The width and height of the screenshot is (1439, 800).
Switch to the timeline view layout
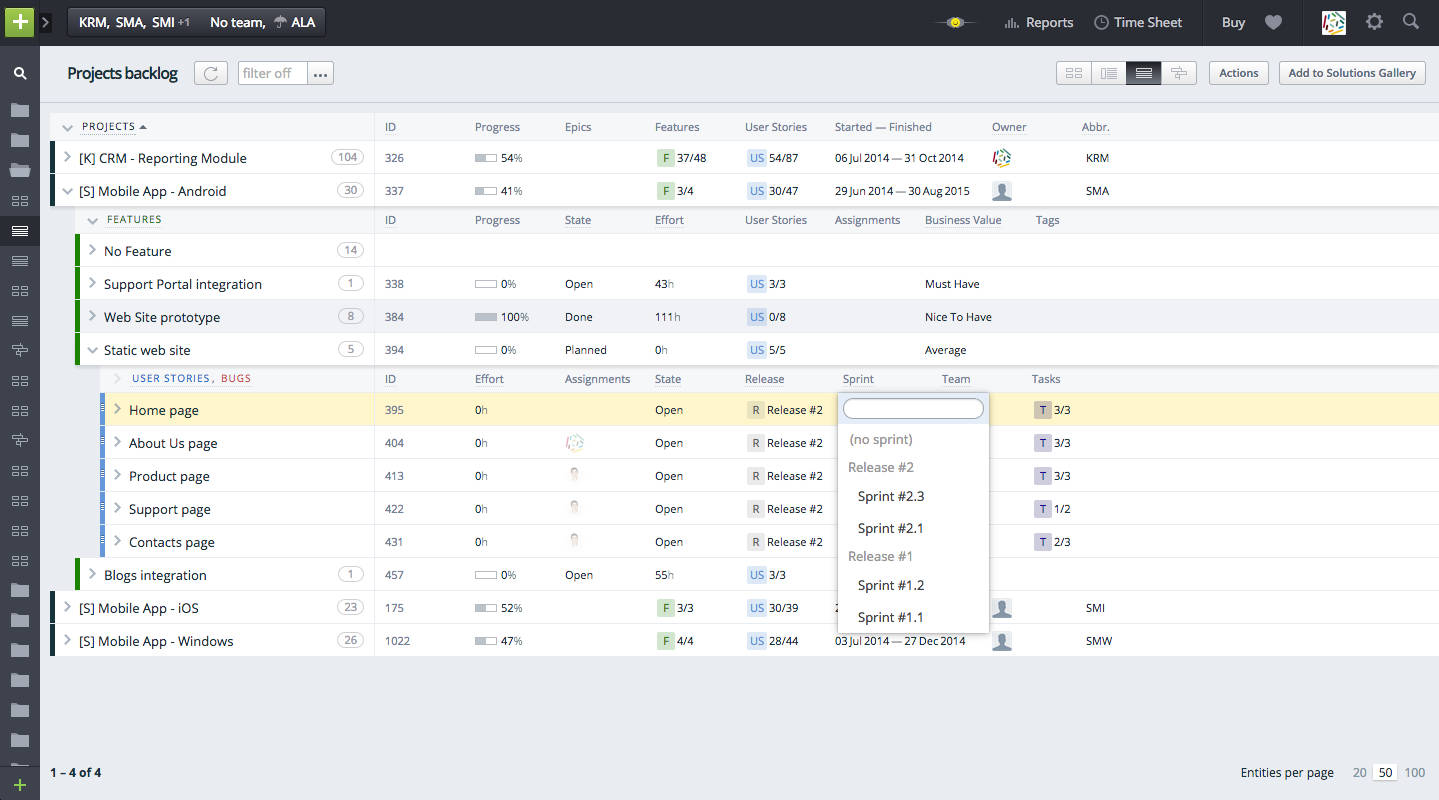pos(1179,72)
